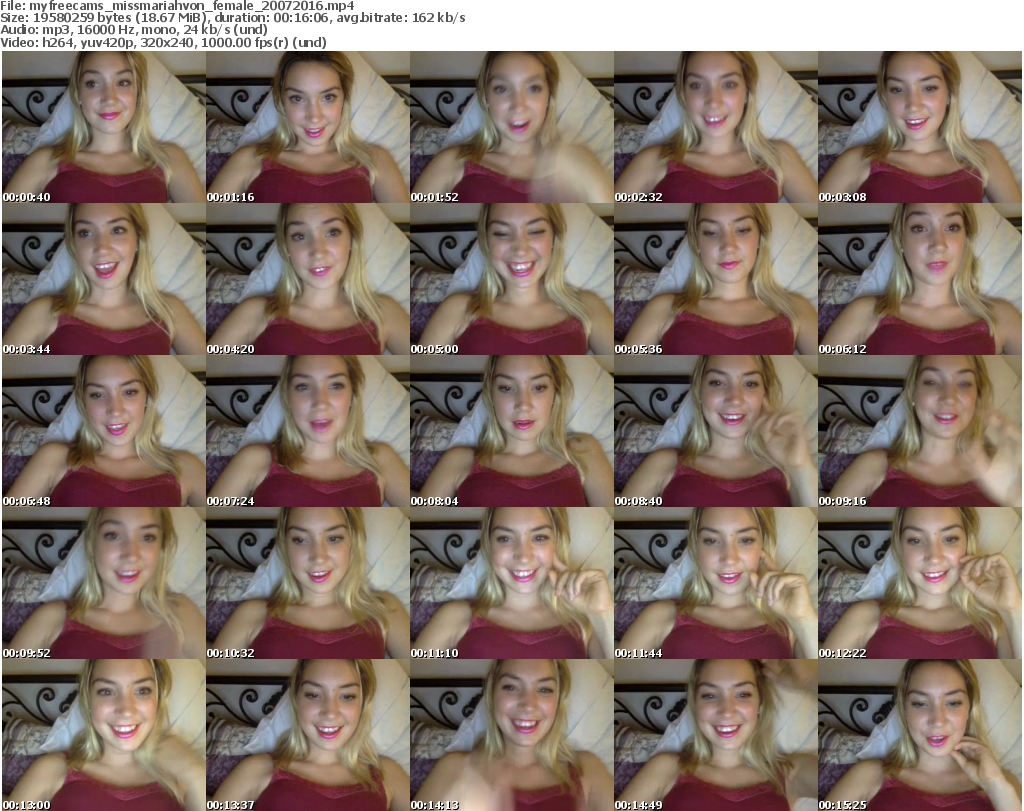Viewport: 1024px width, 811px height.
Task: Select the 00:11:10 snapshot
Action: (512, 583)
